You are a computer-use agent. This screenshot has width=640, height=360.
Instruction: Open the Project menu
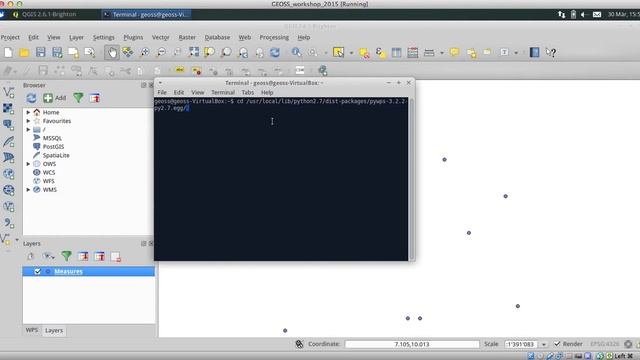click(x=10, y=37)
